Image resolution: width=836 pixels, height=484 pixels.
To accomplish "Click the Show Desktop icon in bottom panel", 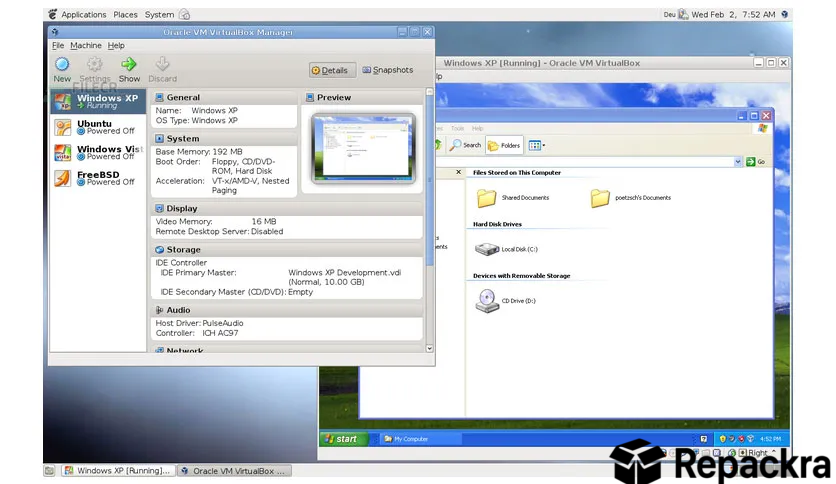I will (x=50, y=471).
